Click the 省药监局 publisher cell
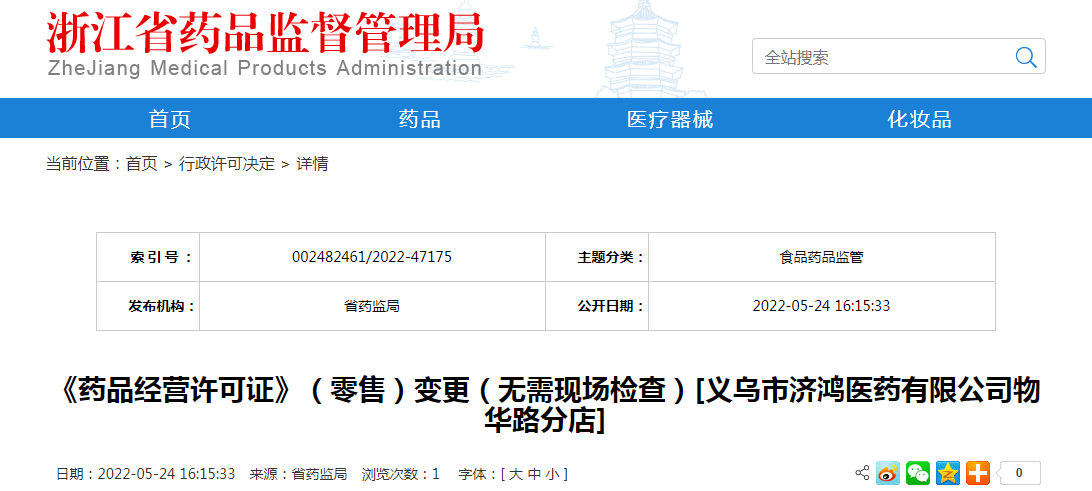Screen dimensions: 1092x491 tap(372, 306)
